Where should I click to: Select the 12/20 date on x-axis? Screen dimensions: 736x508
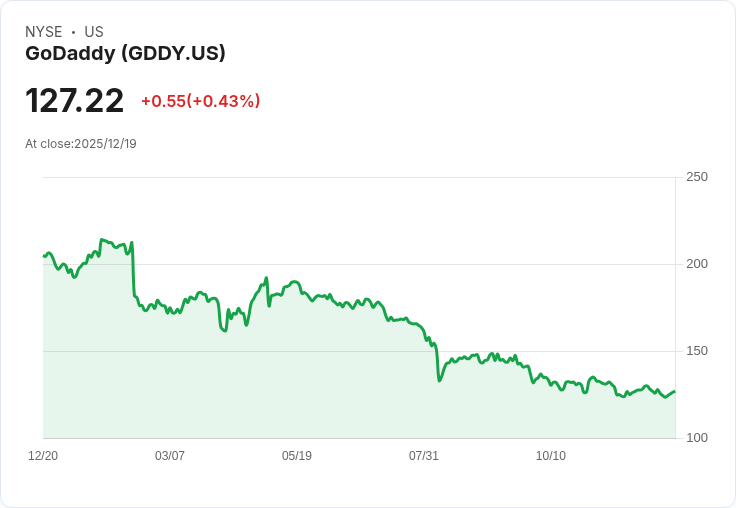(43, 456)
